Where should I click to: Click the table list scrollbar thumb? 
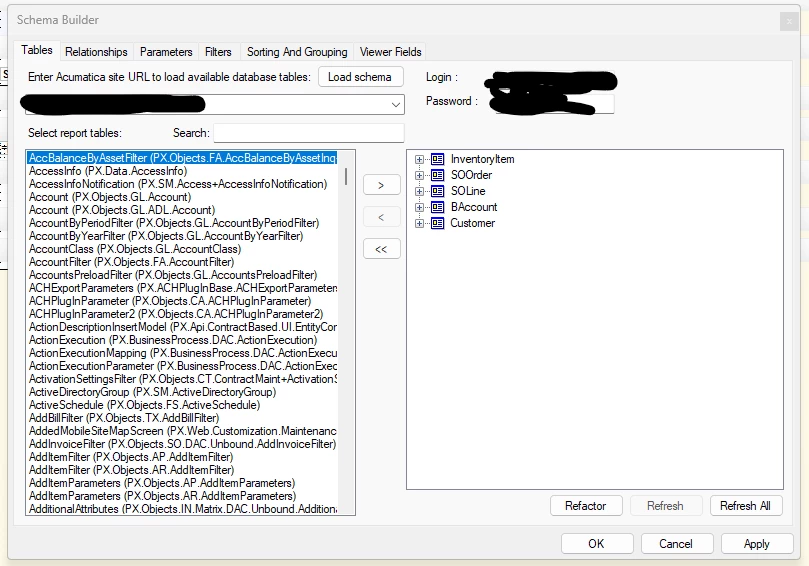[x=345, y=176]
